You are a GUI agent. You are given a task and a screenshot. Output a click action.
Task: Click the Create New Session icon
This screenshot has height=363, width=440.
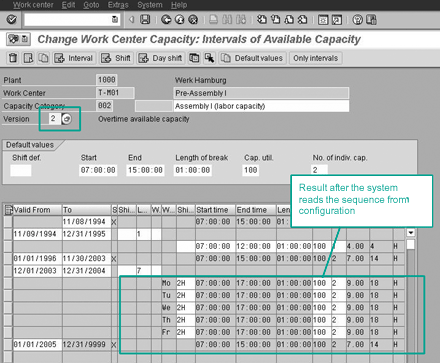[323, 20]
